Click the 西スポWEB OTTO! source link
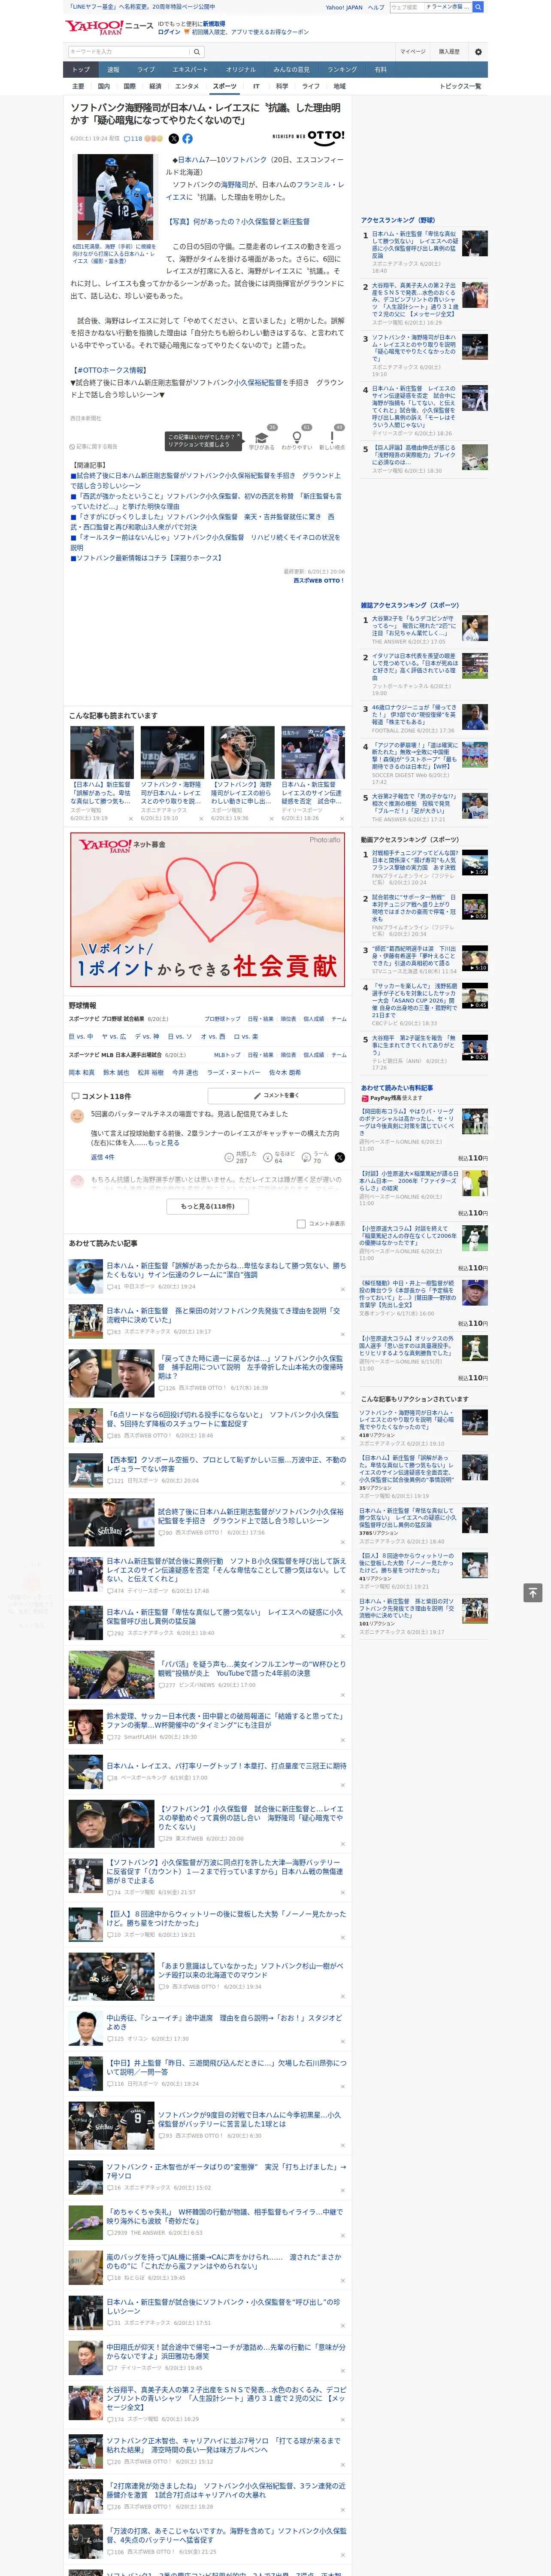This screenshot has width=551, height=2576. pos(318,581)
